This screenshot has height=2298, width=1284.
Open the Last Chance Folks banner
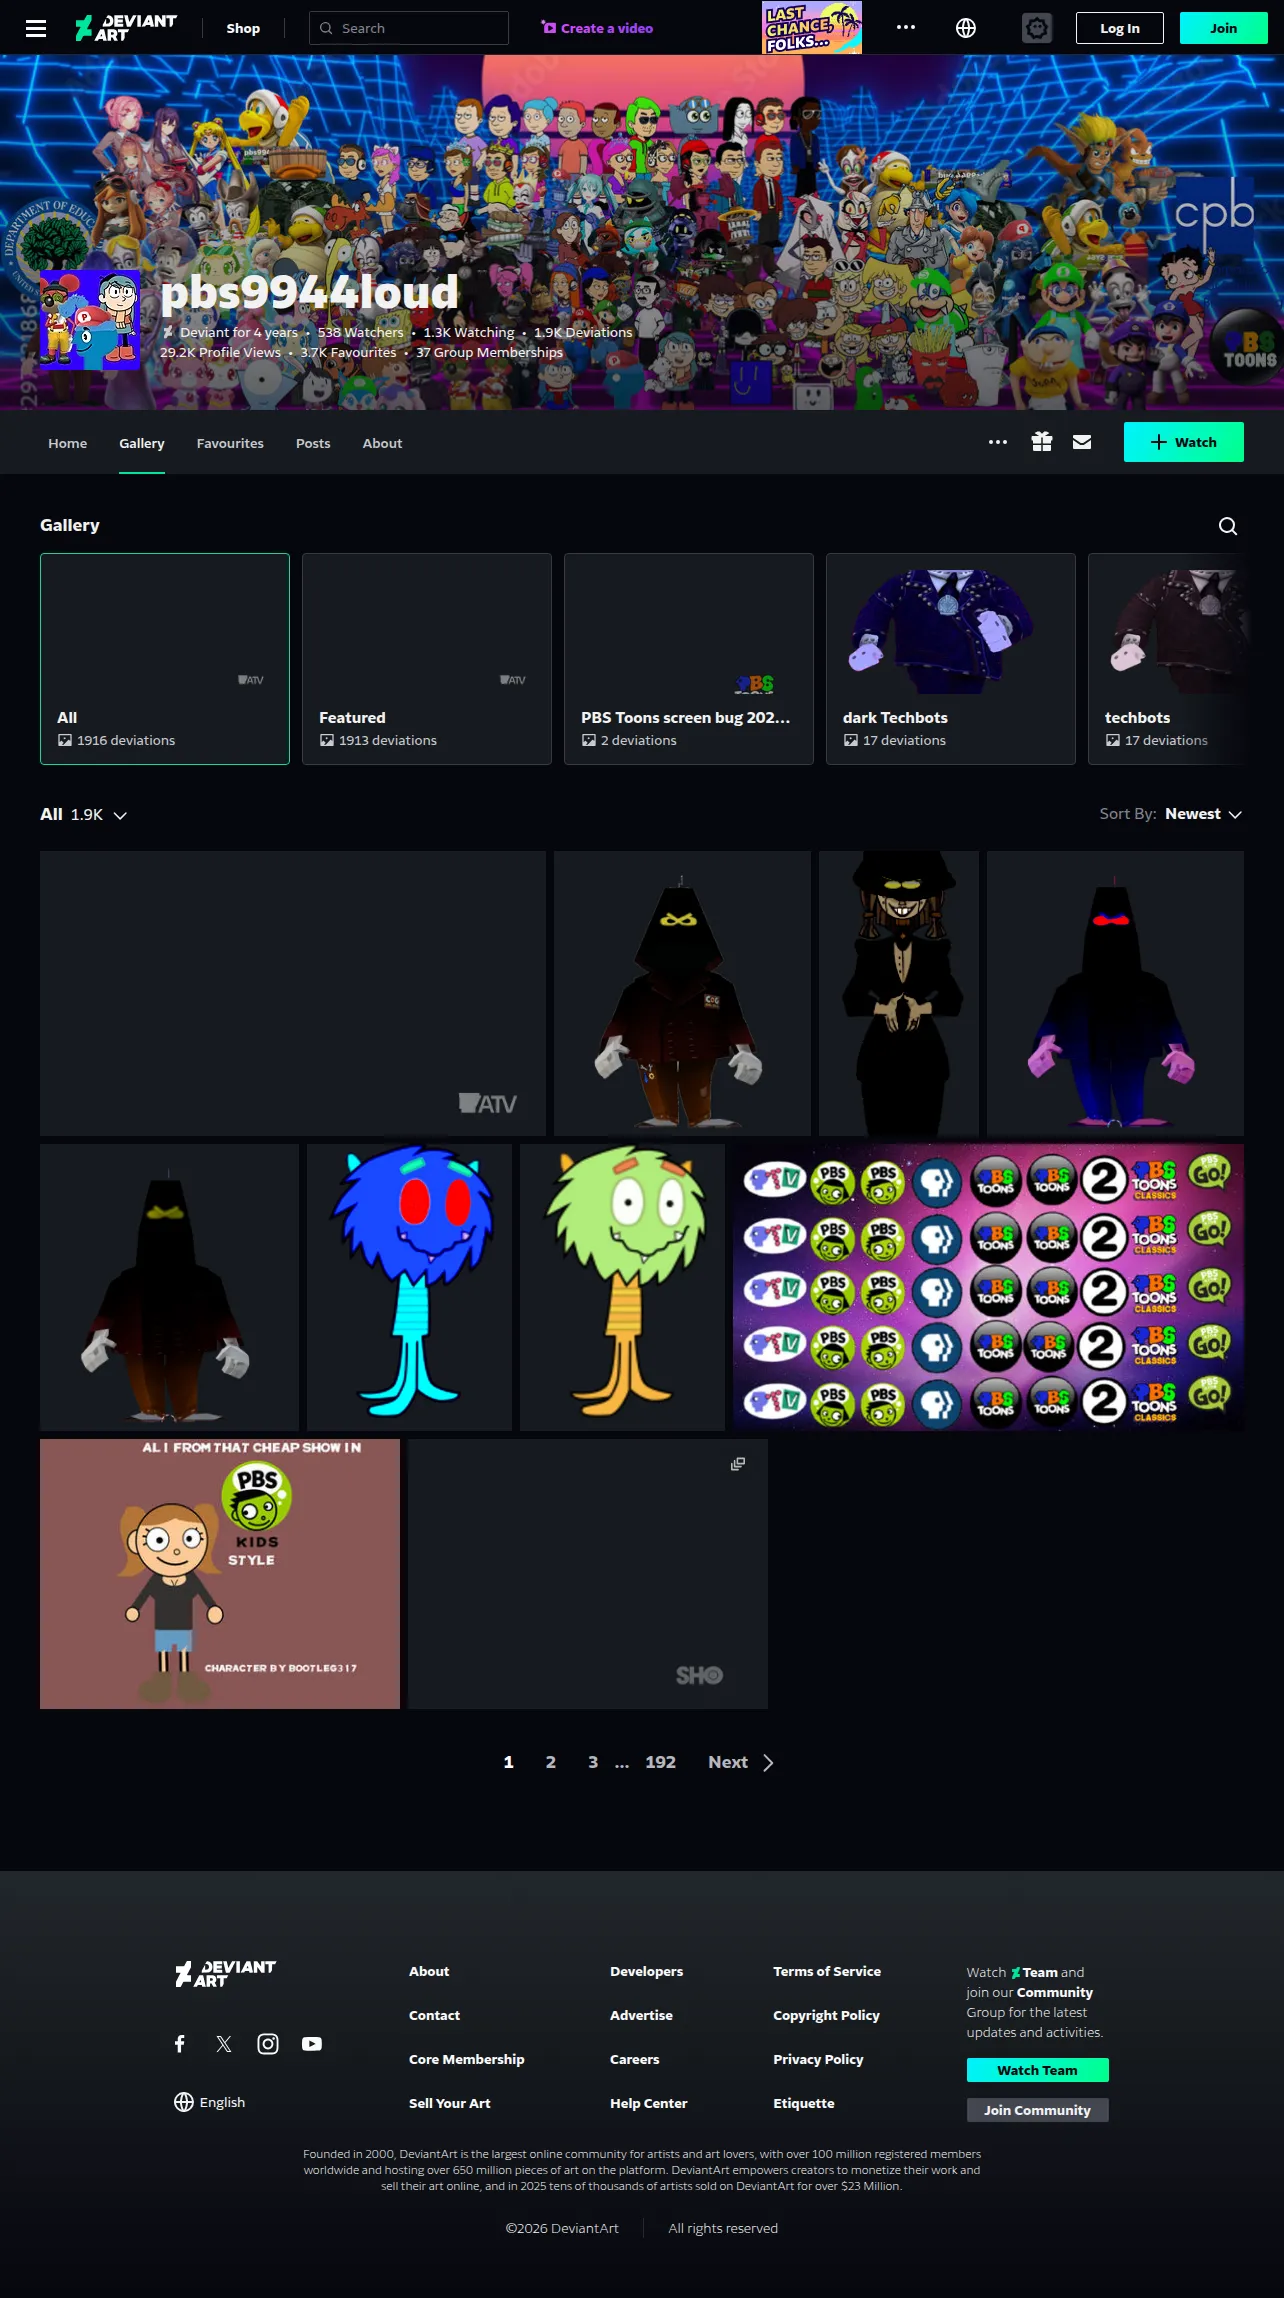[x=812, y=28]
